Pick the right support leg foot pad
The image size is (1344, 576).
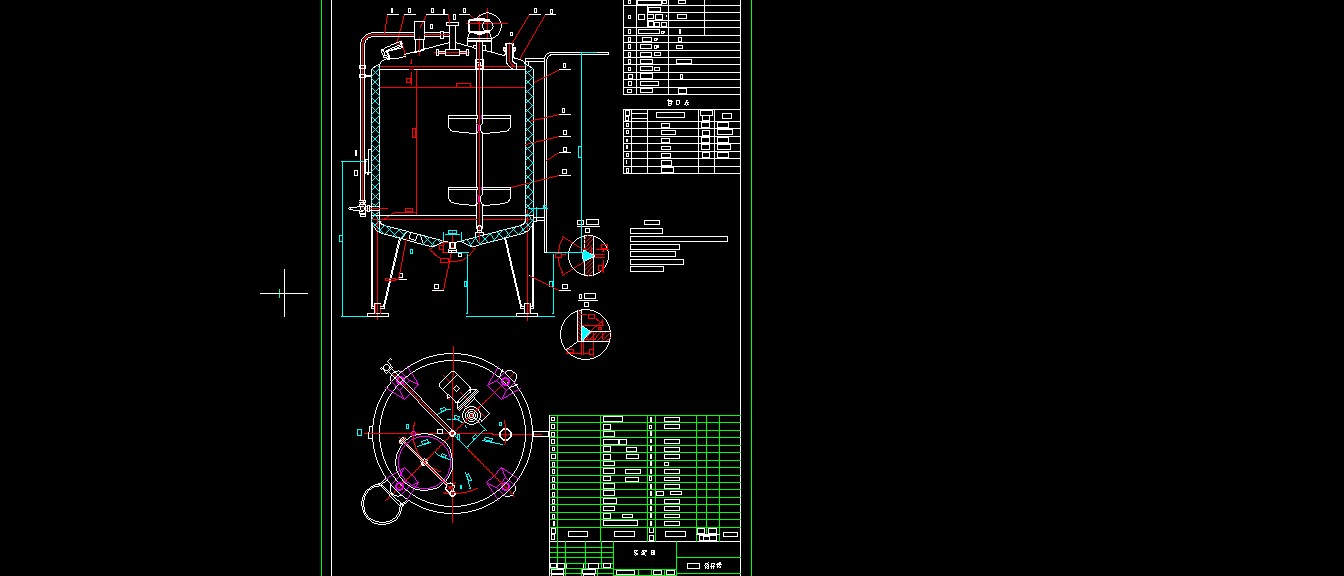525,314
